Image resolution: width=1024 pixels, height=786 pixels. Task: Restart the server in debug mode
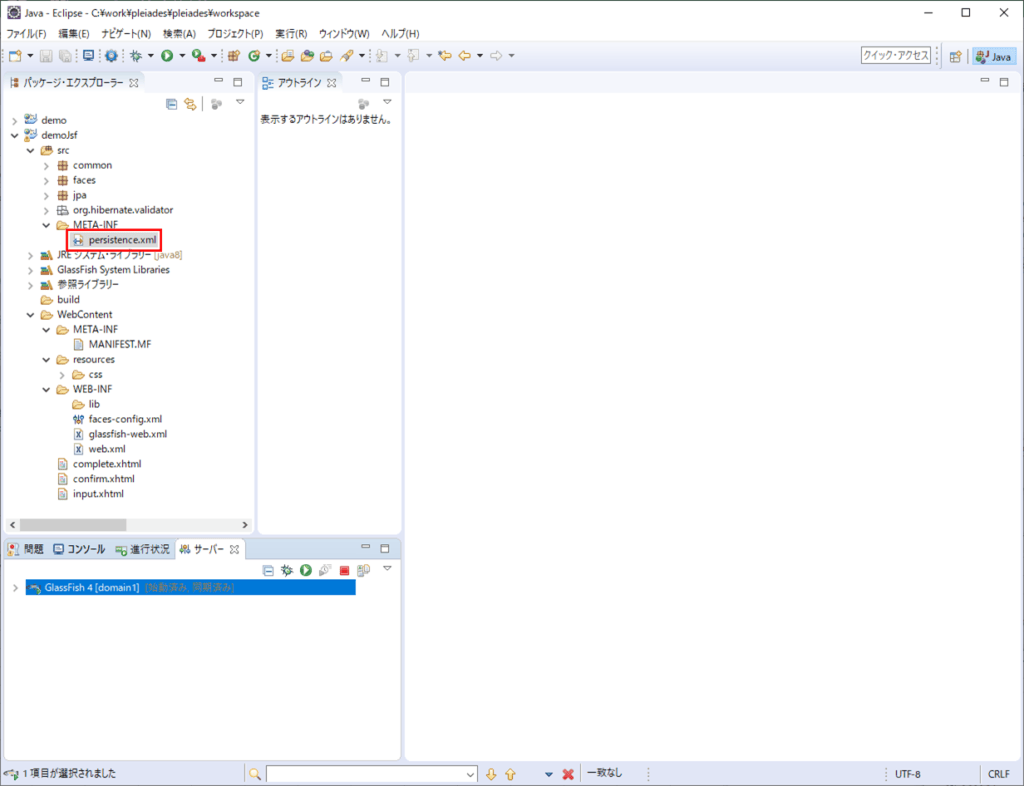tap(287, 570)
